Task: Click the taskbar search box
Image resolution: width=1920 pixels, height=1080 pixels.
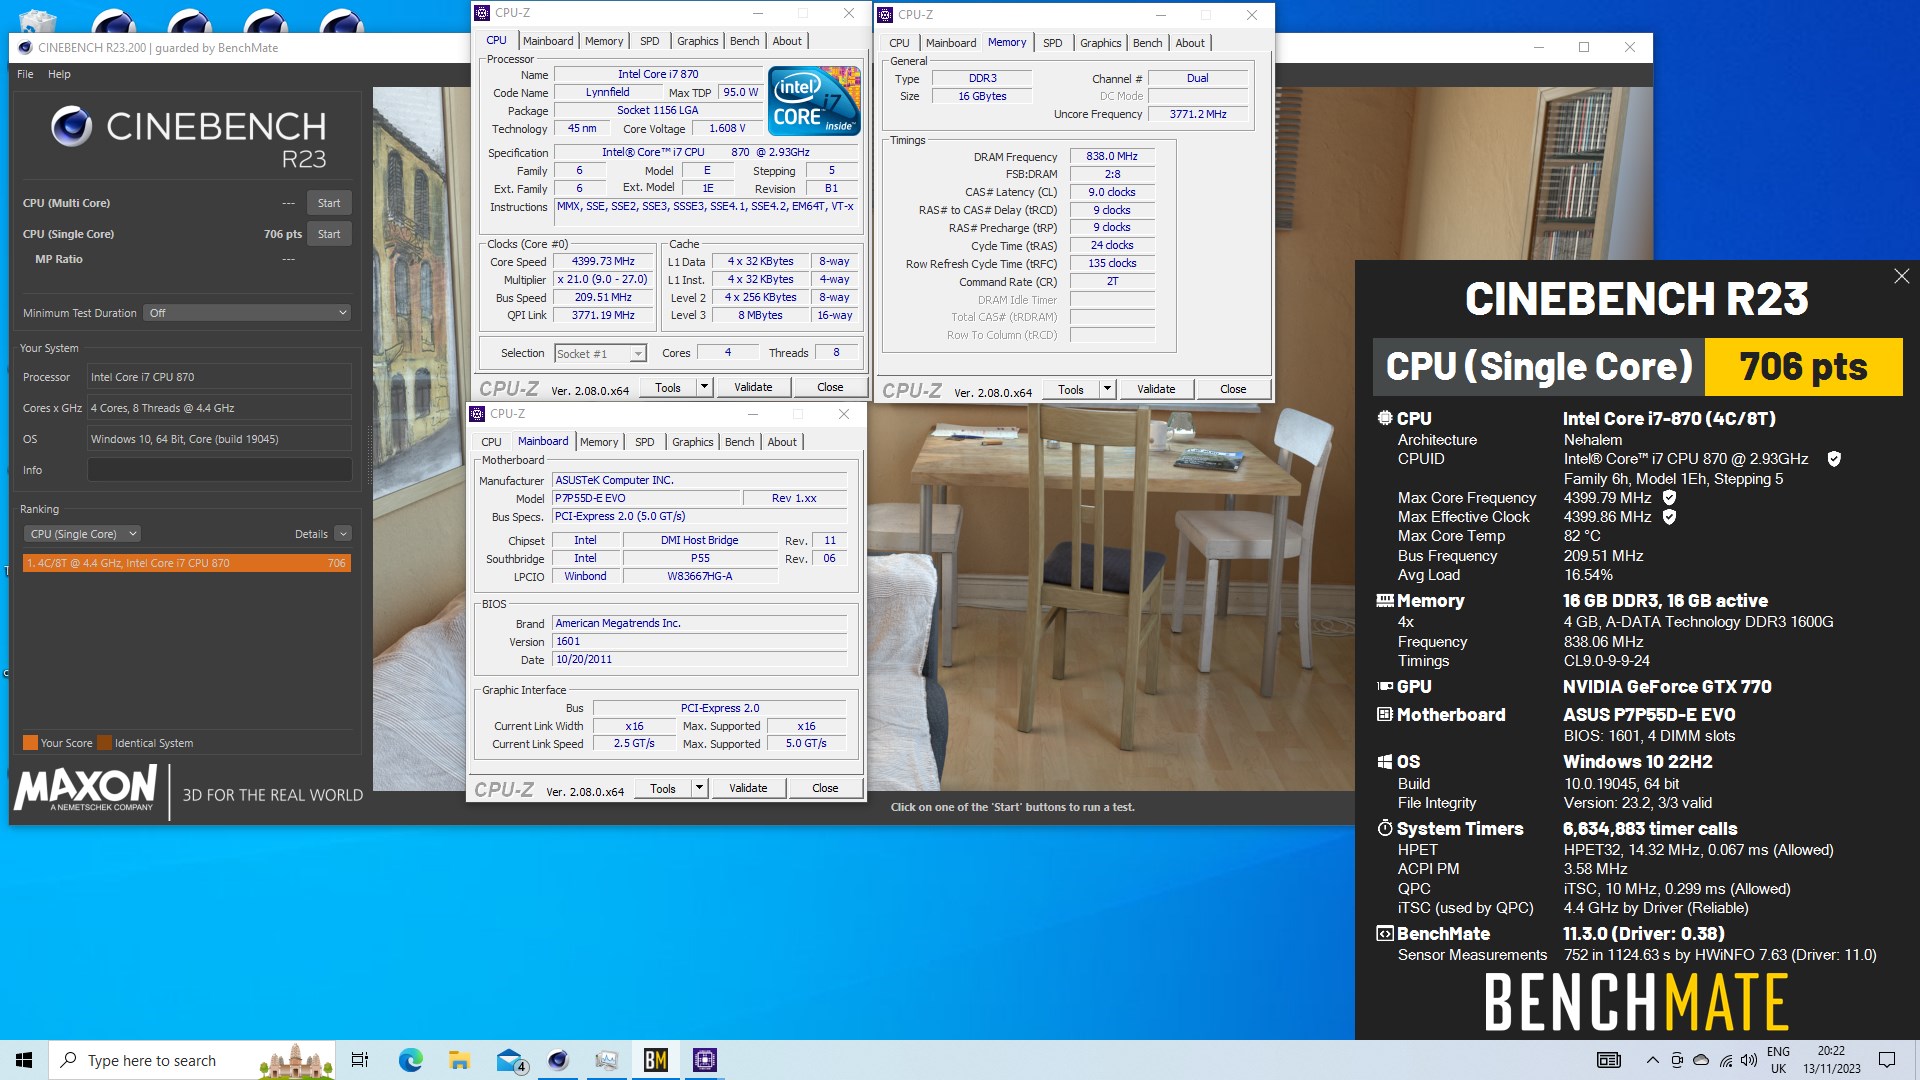Action: tap(190, 1060)
